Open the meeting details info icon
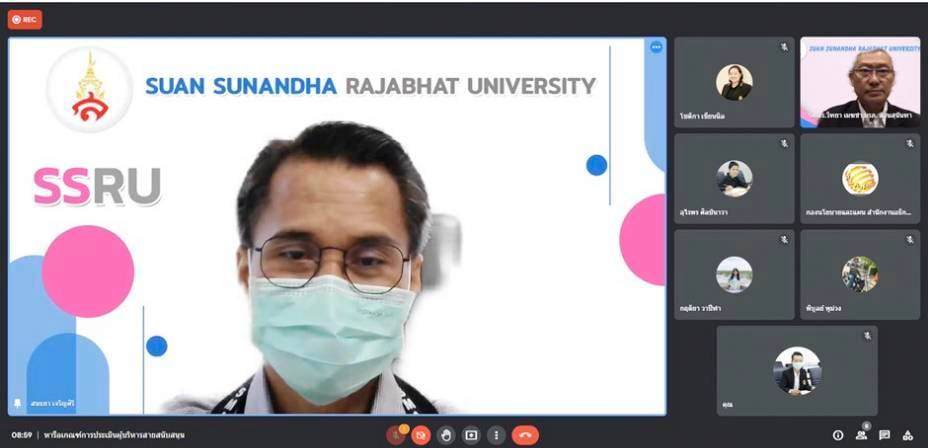Image resolution: width=928 pixels, height=448 pixels. 838,435
